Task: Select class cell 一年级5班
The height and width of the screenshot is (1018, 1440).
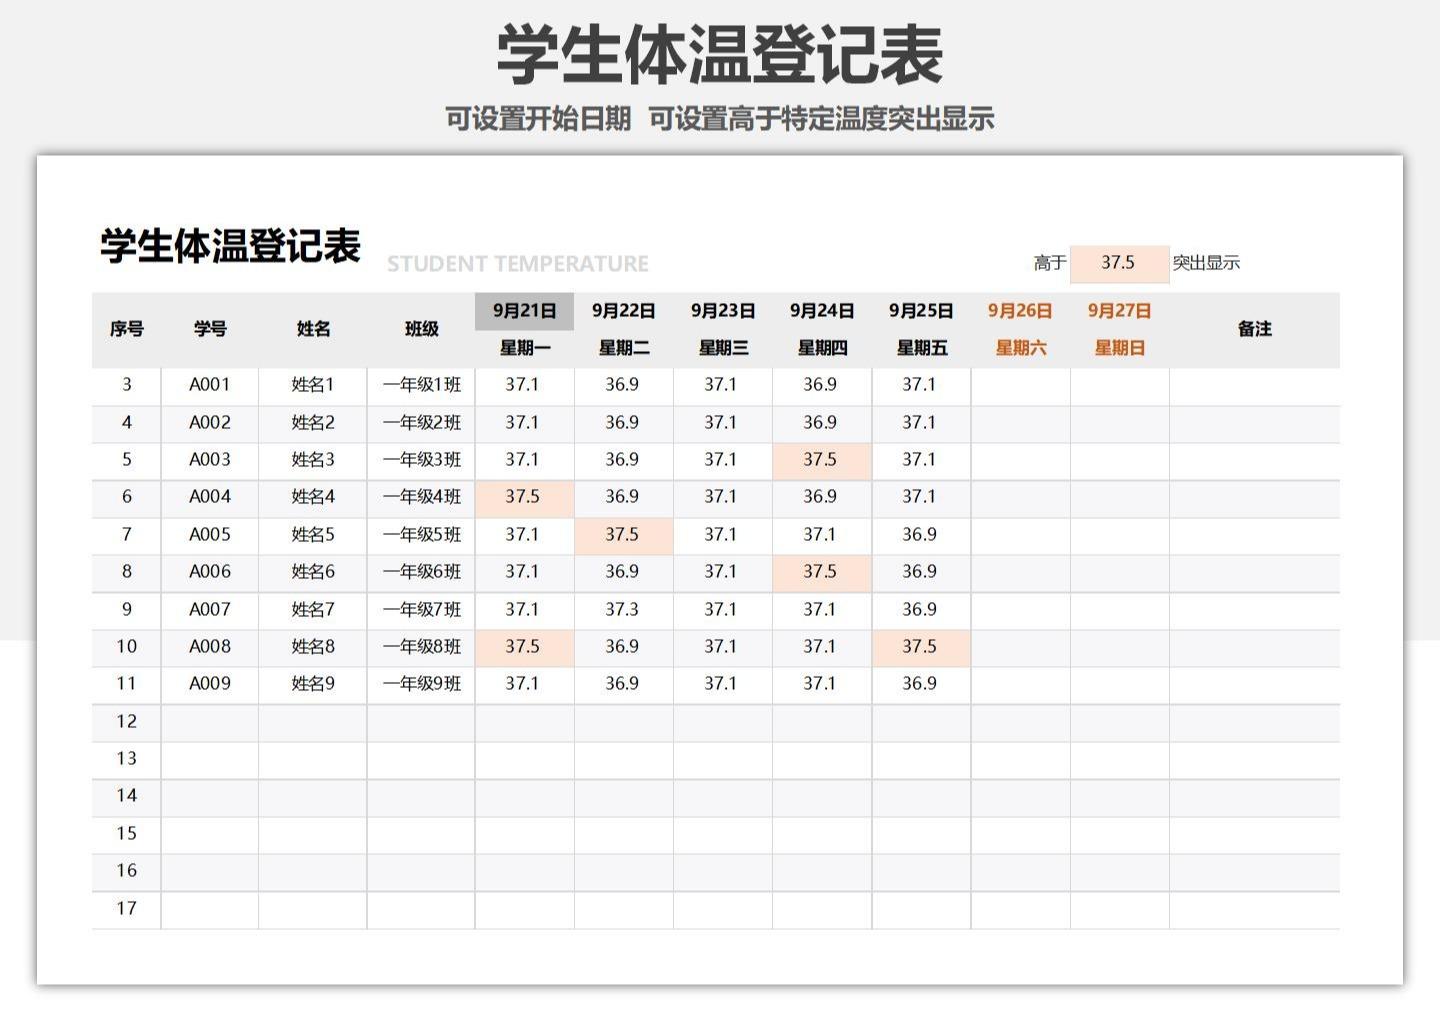Action: 421,535
